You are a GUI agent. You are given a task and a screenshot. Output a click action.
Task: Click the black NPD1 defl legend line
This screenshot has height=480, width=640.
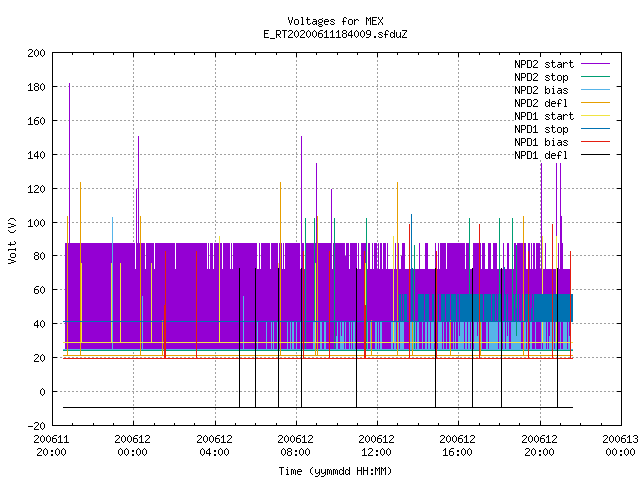596,155
